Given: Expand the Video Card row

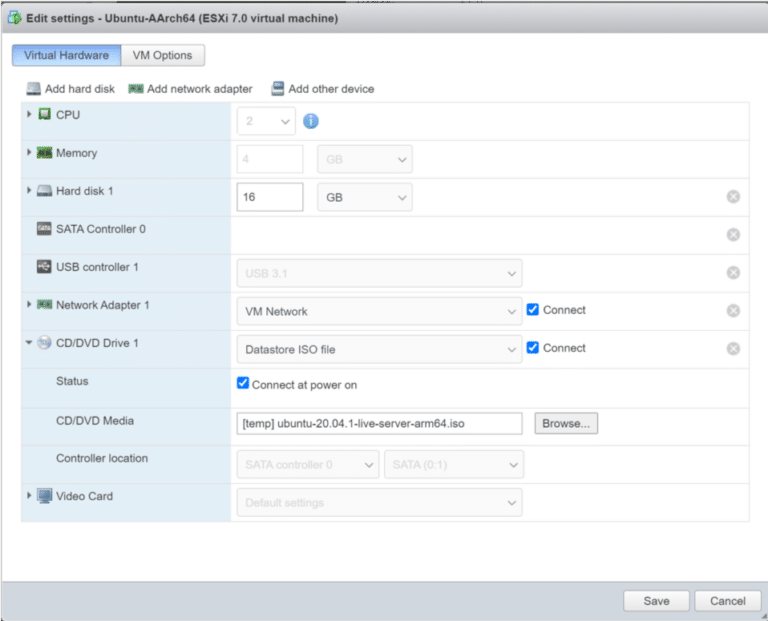Looking at the screenshot, I should [29, 496].
